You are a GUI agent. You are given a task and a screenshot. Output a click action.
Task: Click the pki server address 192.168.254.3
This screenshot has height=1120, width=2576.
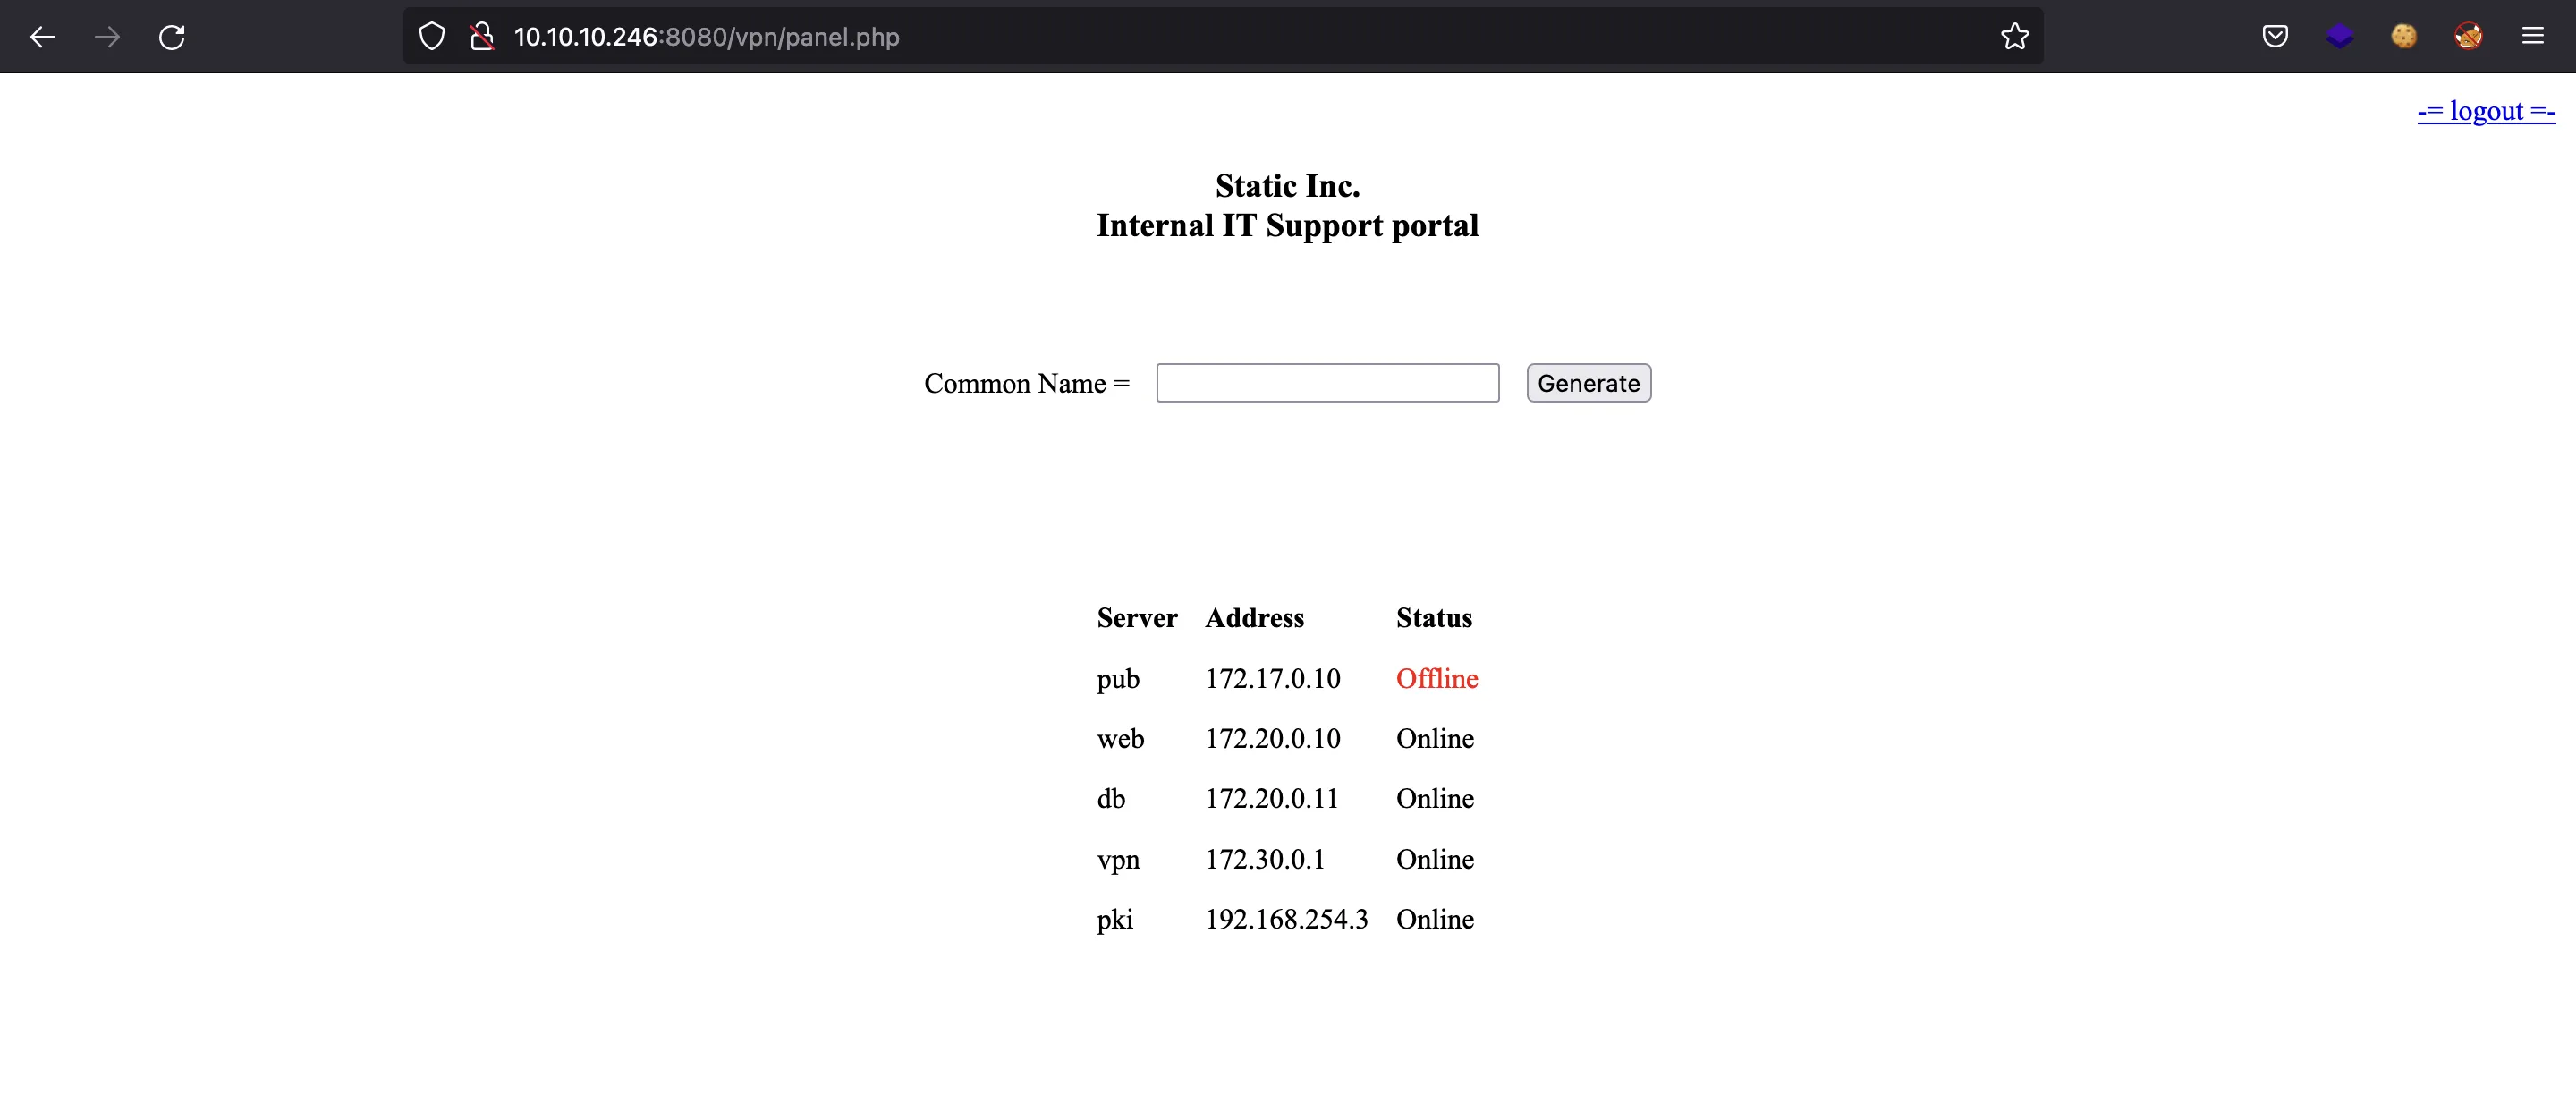coord(1286,920)
